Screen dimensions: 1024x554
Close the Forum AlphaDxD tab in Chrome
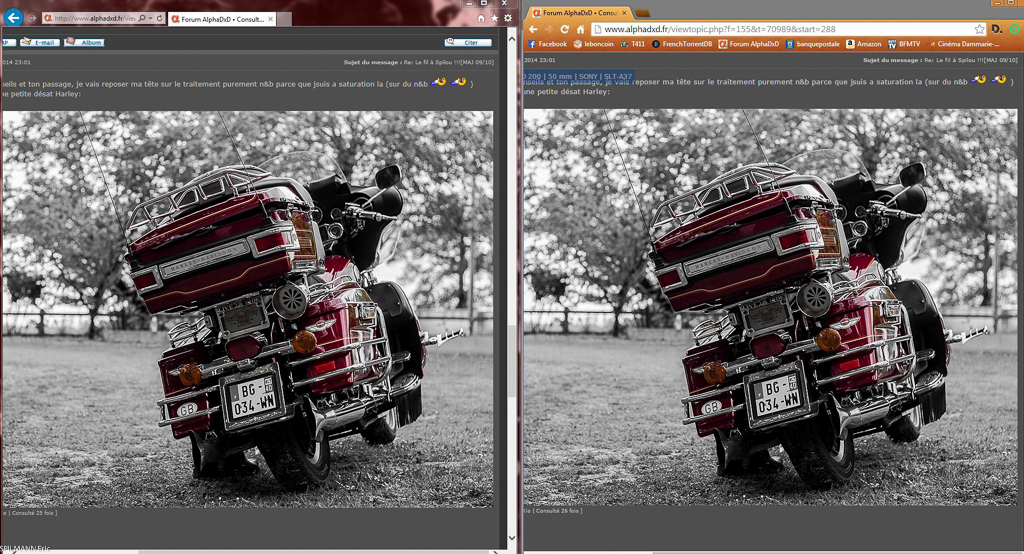(x=624, y=12)
